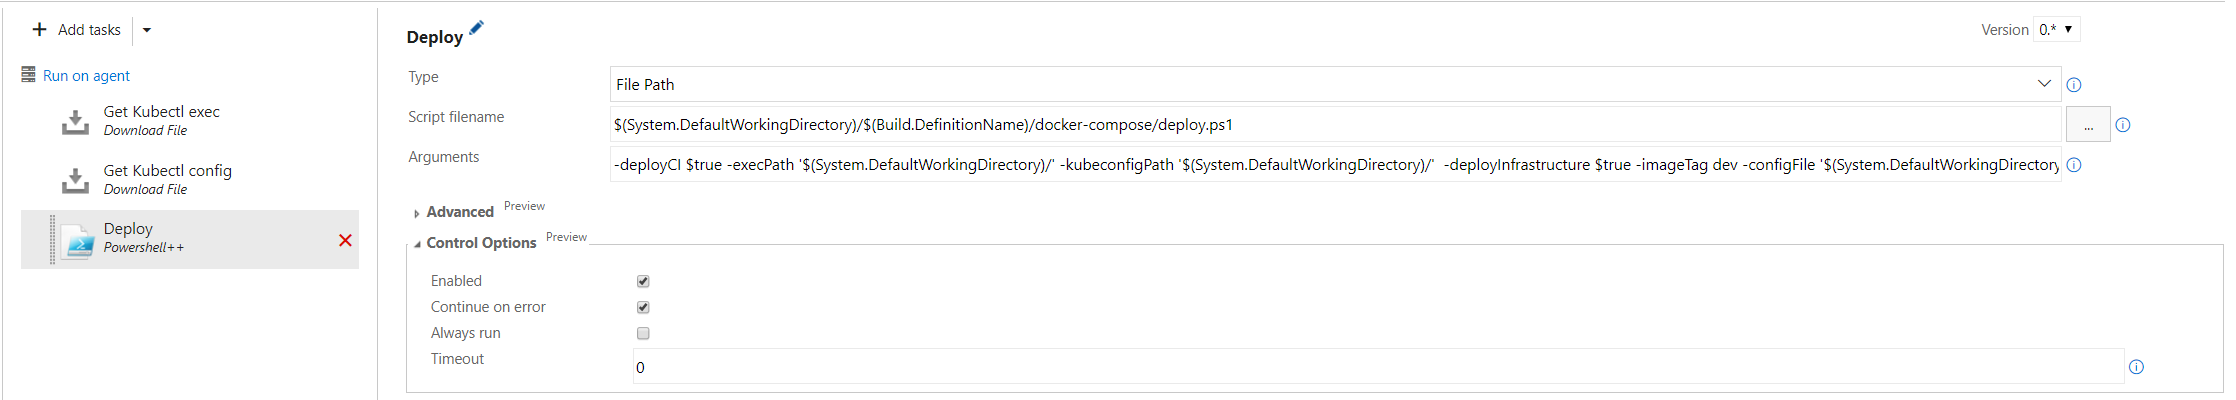Click the Get Kubectl config download icon

(x=75, y=181)
